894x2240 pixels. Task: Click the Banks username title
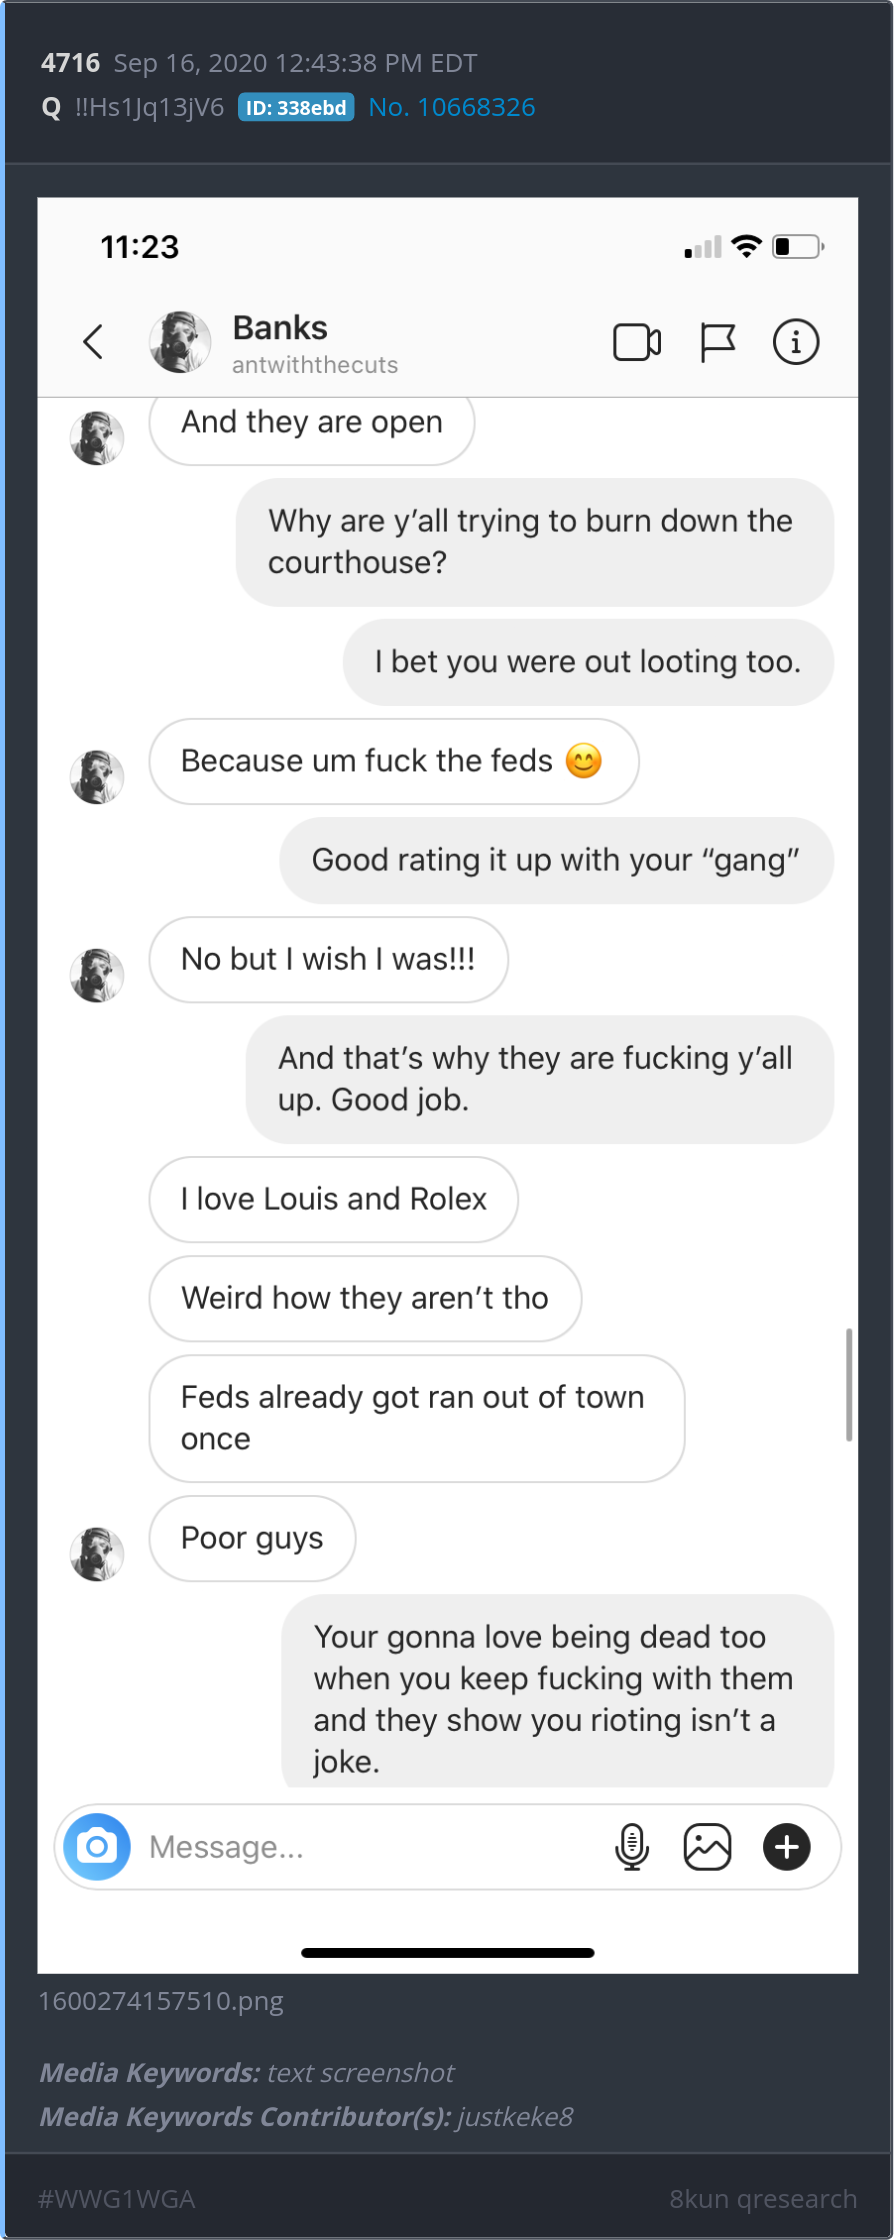click(280, 328)
